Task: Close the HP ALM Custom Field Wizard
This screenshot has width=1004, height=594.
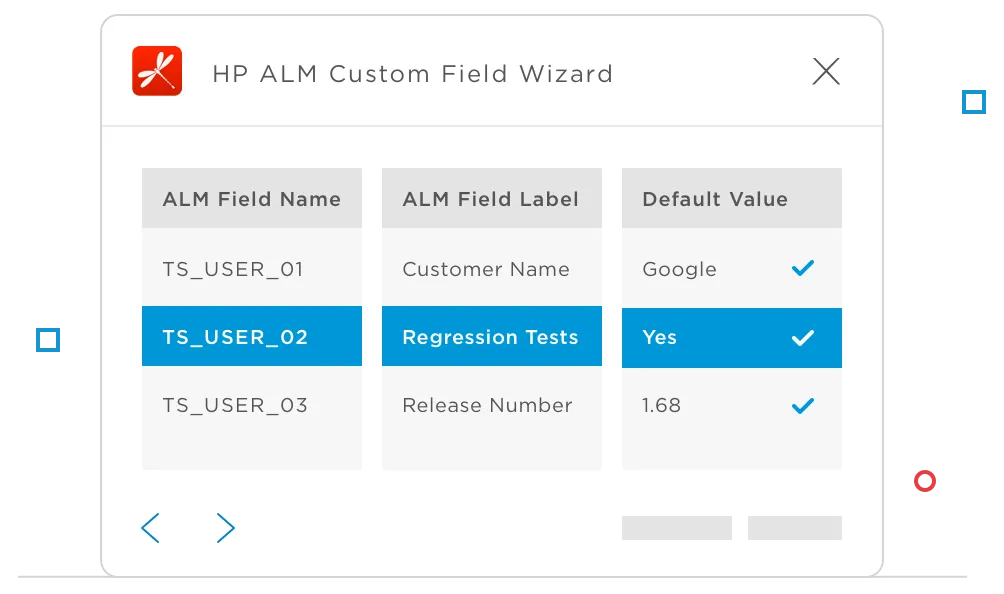Action: tap(826, 71)
